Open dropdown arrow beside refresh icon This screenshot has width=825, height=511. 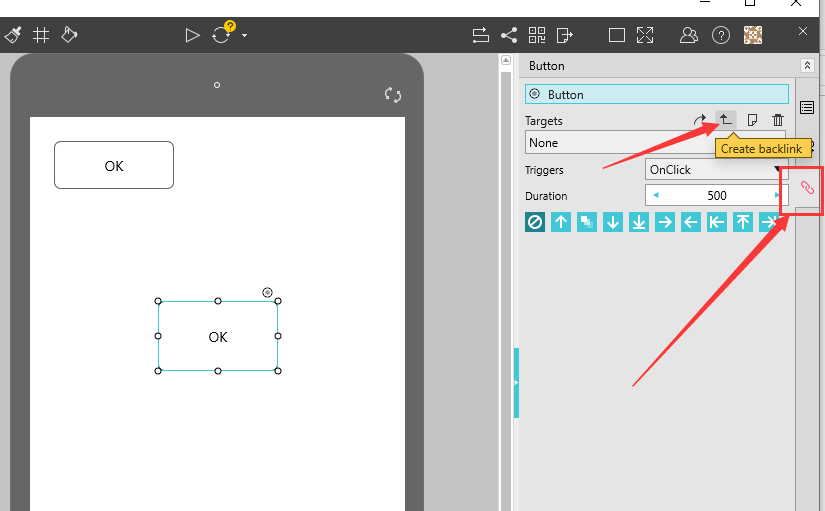click(x=244, y=36)
